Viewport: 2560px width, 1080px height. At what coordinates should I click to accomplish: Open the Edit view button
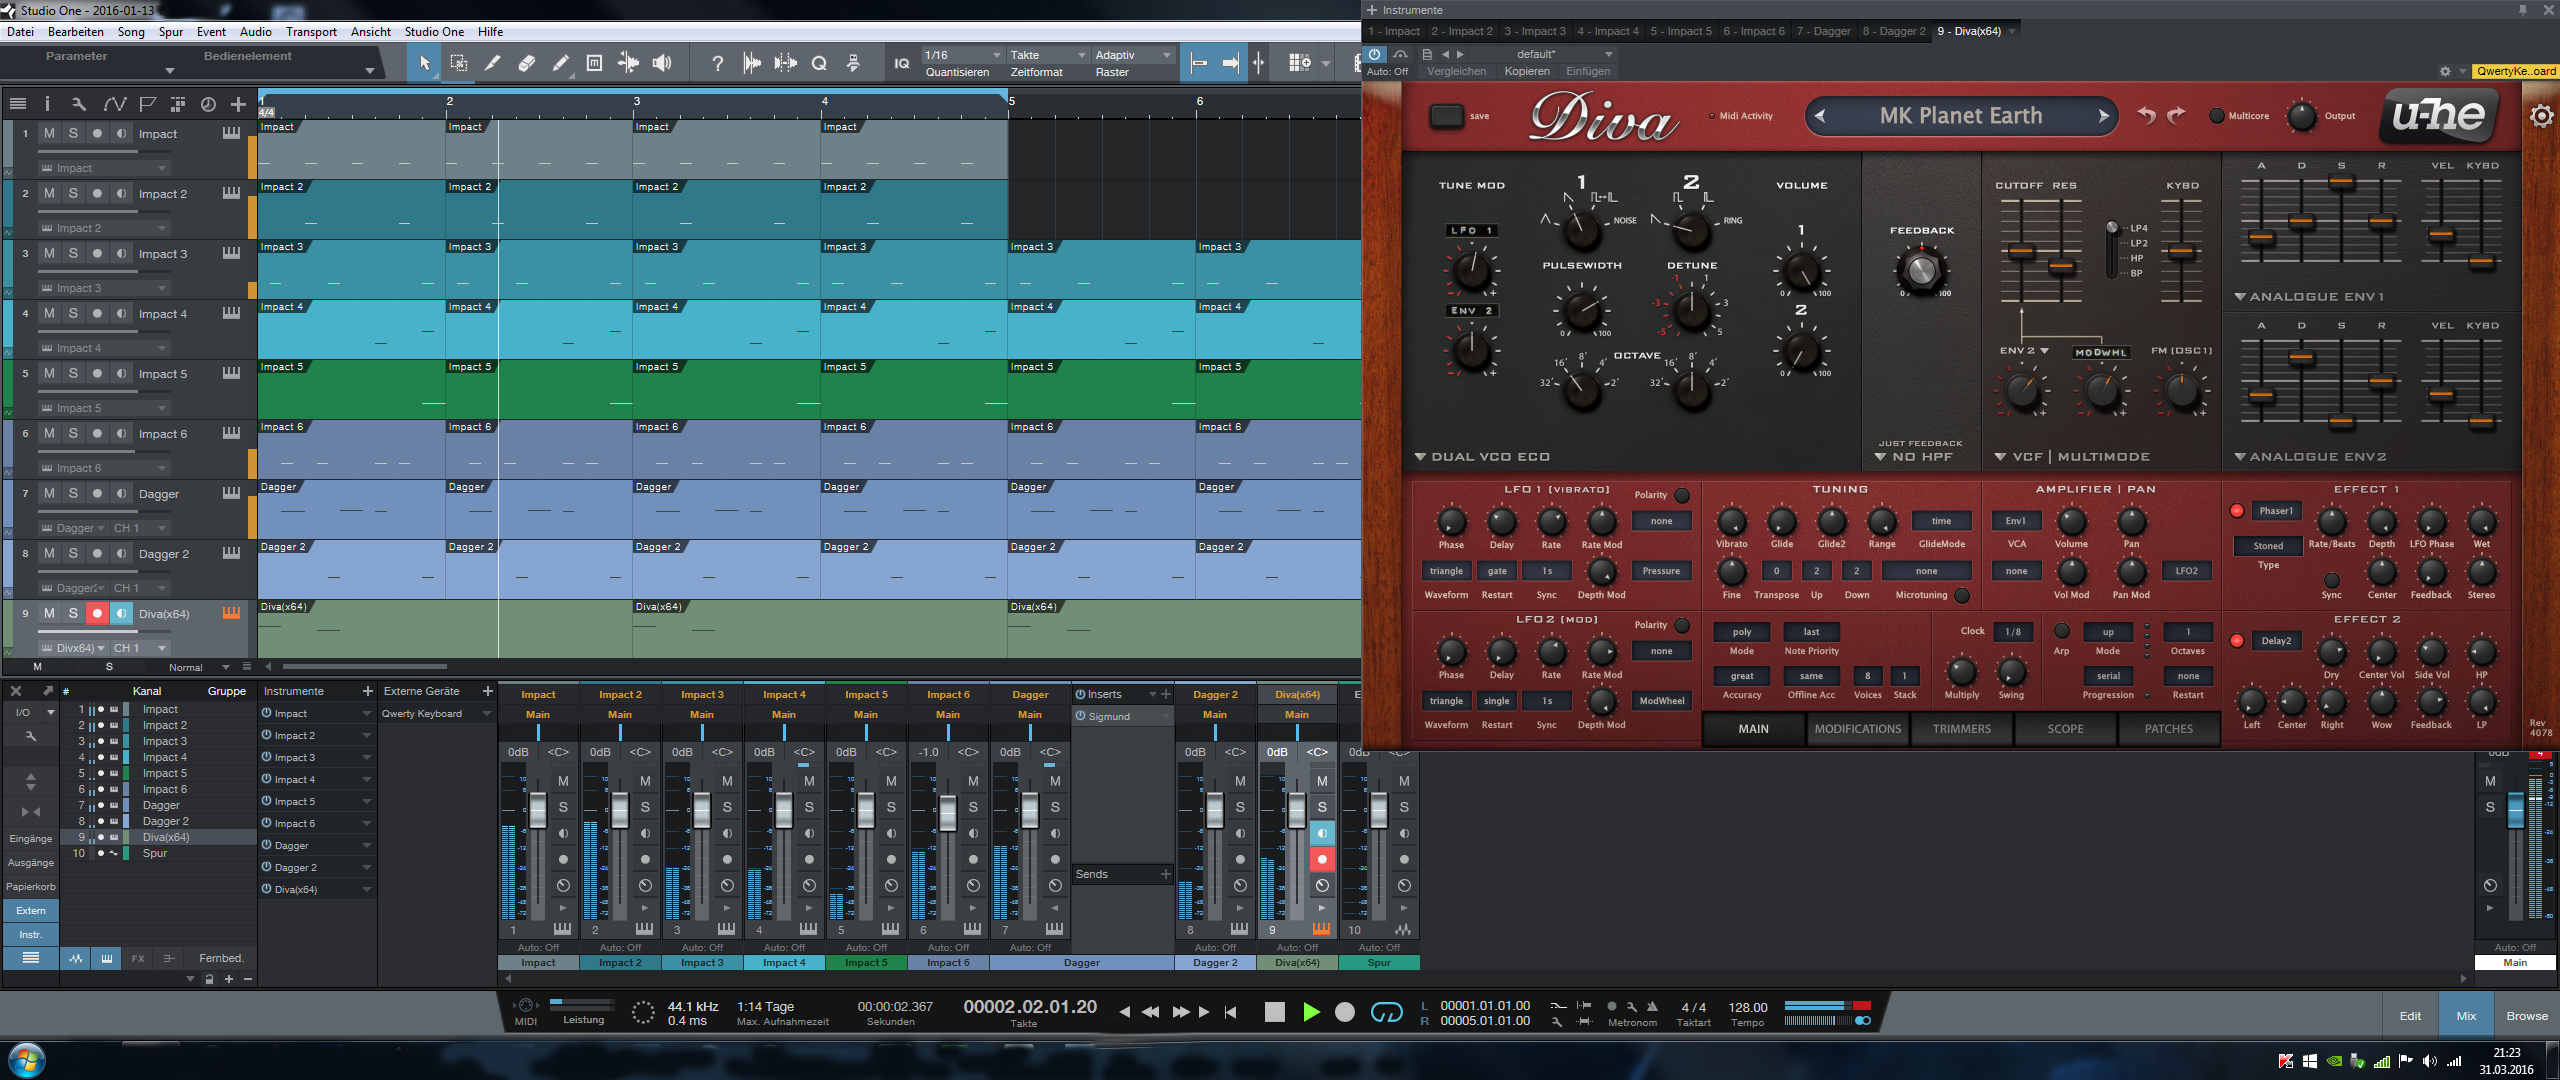[2410, 1016]
